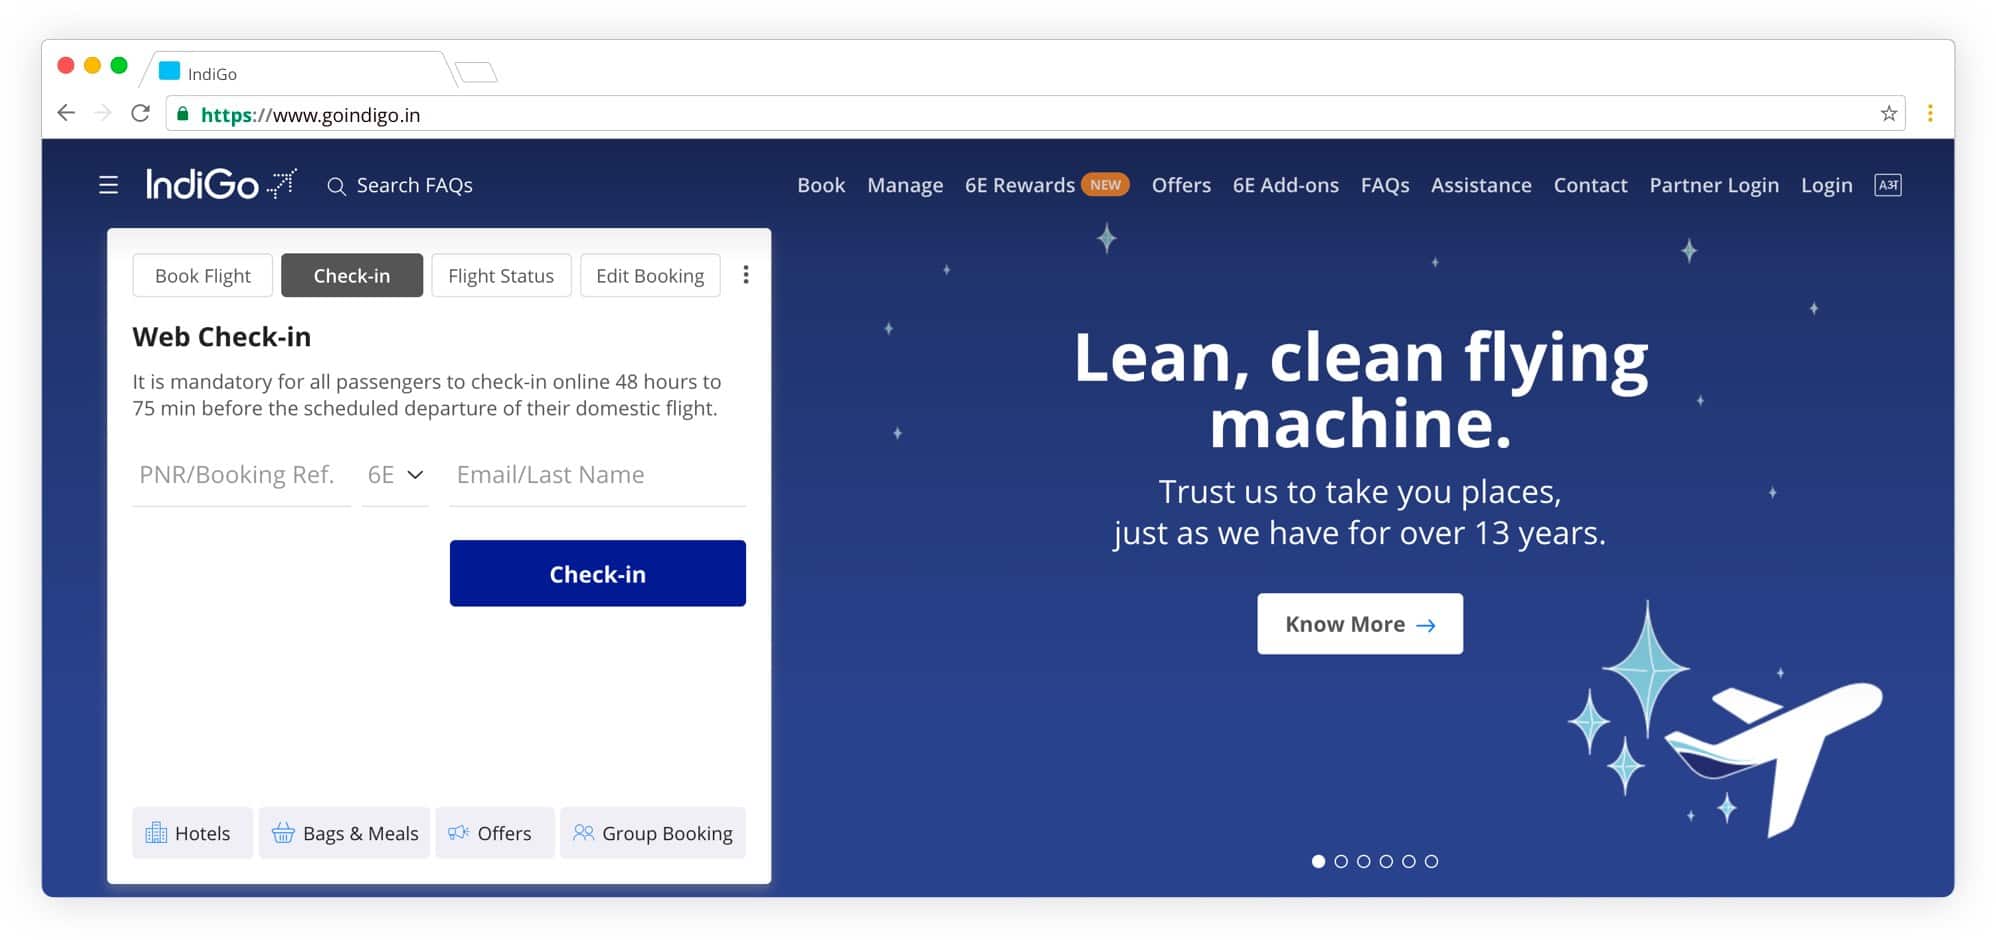The image size is (1996, 940).
Task: Bookmark page with the star icon
Action: (x=1888, y=114)
